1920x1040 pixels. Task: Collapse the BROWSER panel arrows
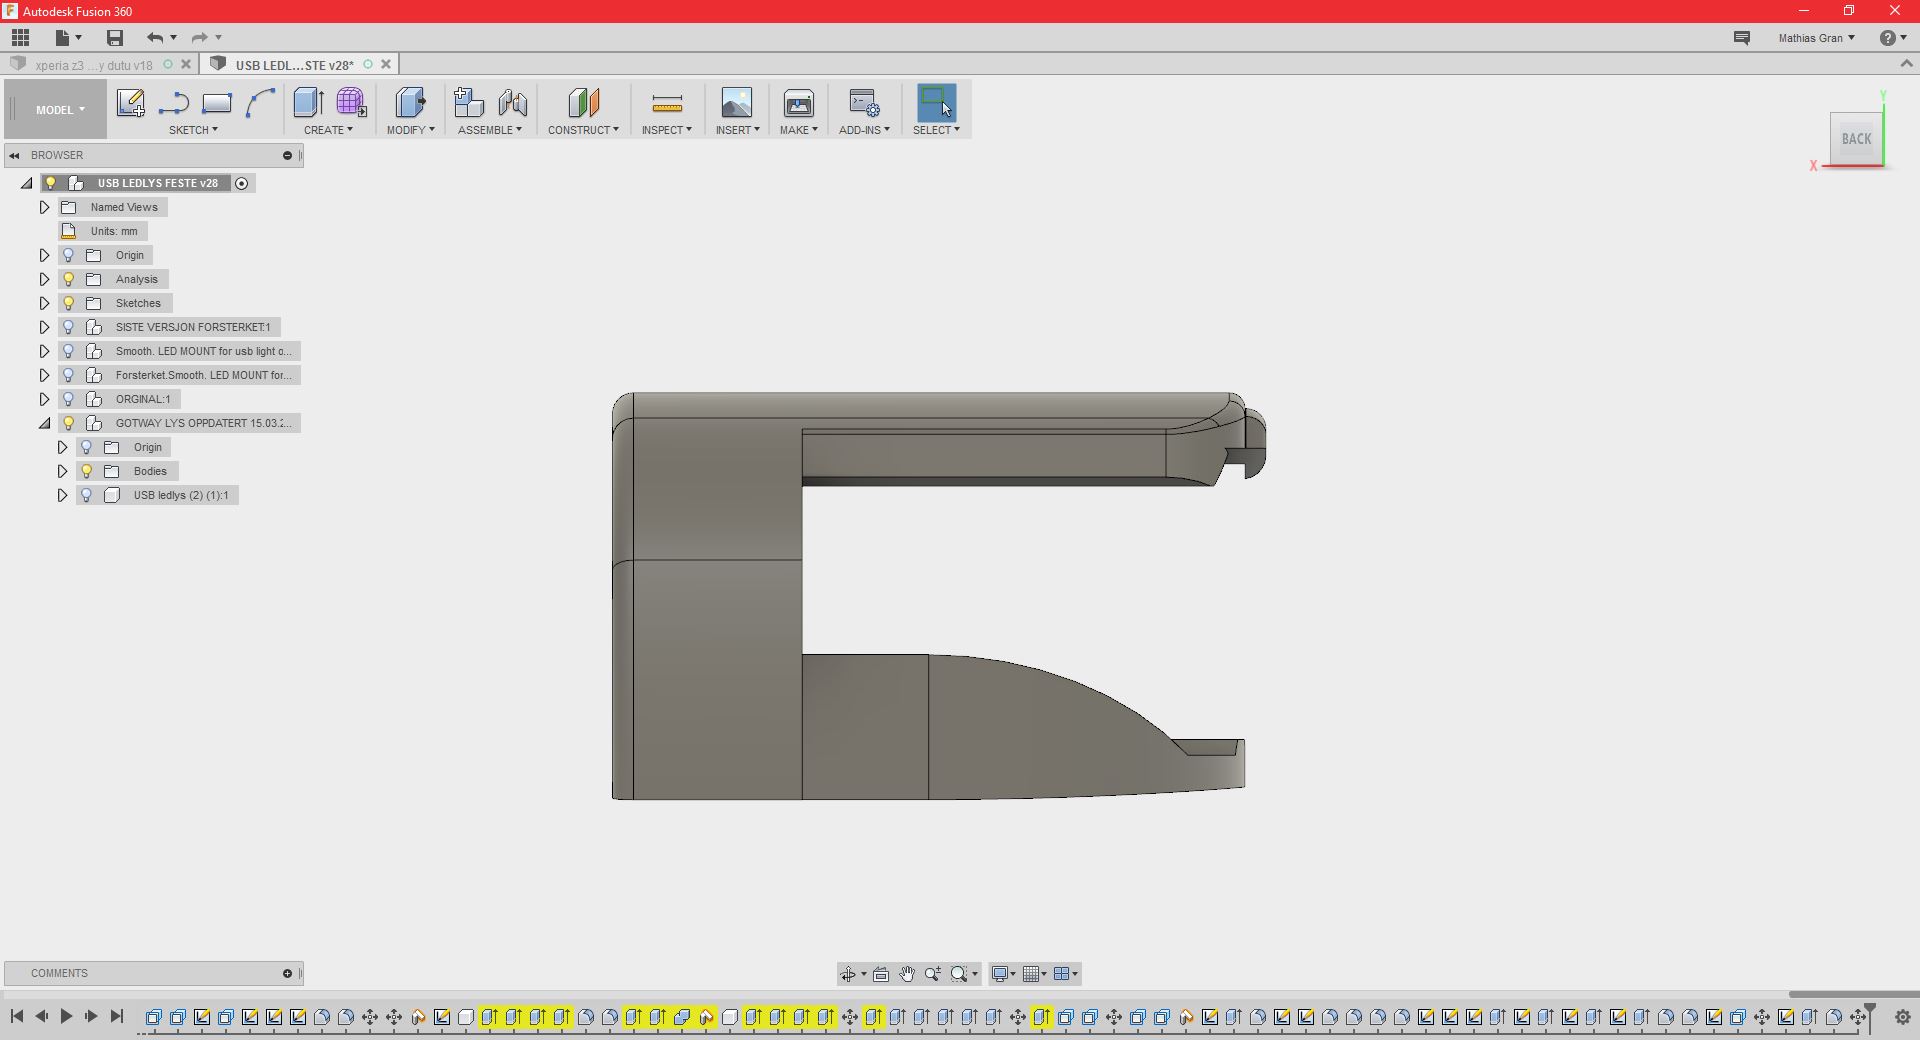[x=15, y=155]
